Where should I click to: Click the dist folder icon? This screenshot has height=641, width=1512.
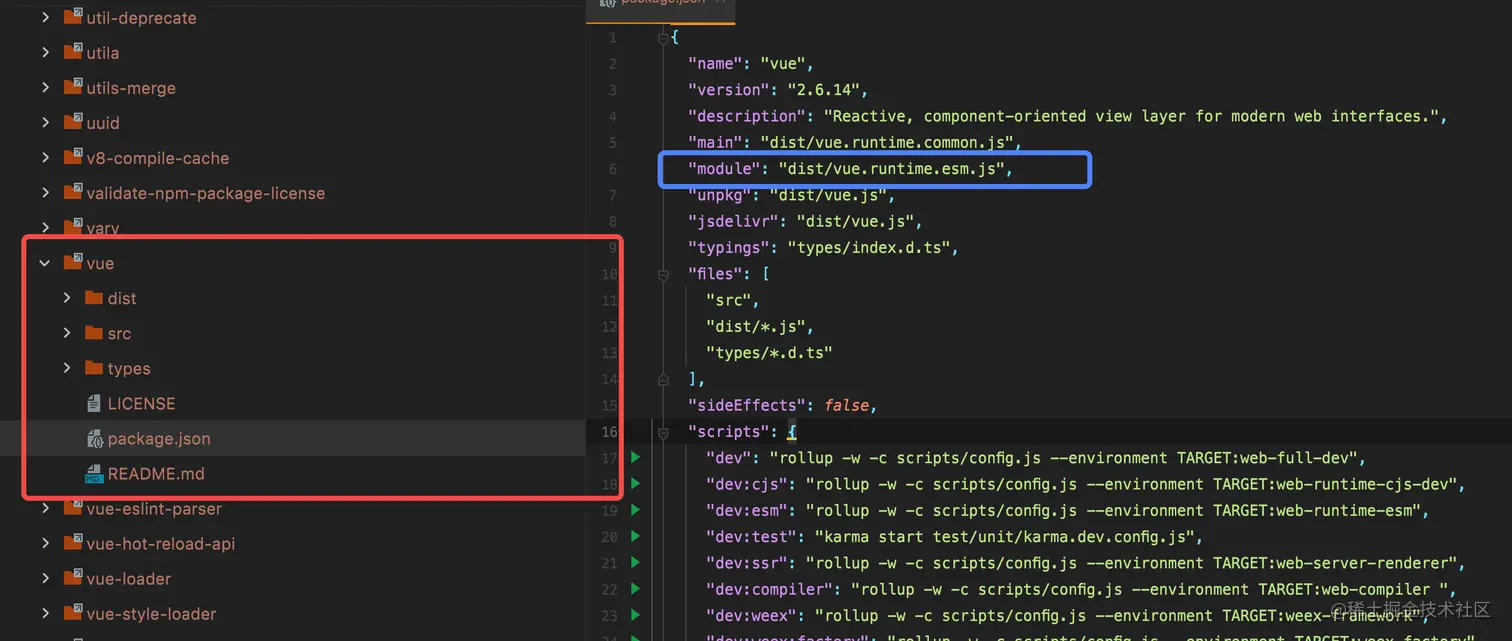point(94,298)
